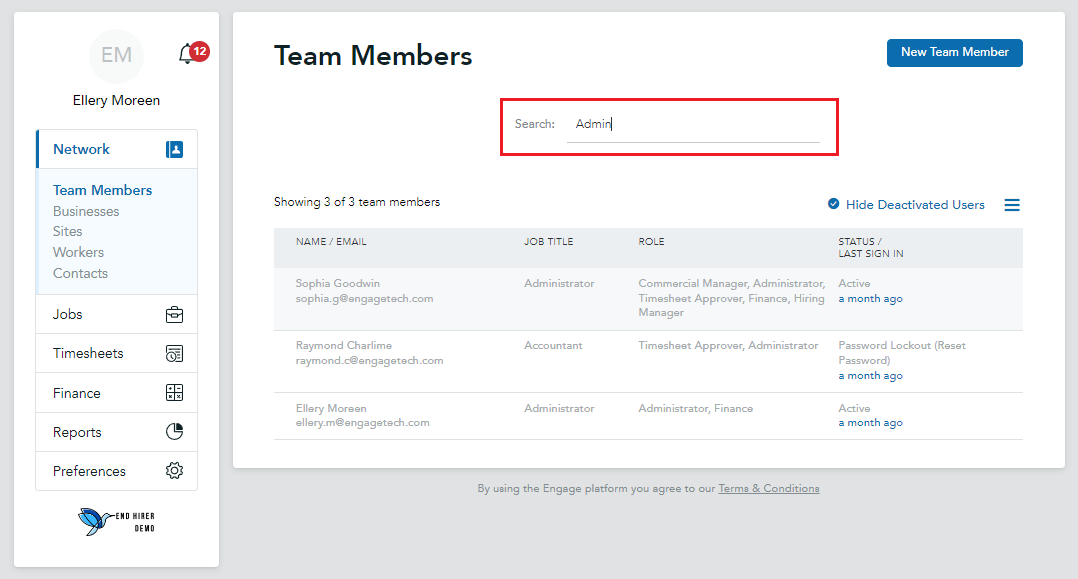Click the End Hirer Demo whale logo
This screenshot has height=579, width=1078.
(x=116, y=521)
